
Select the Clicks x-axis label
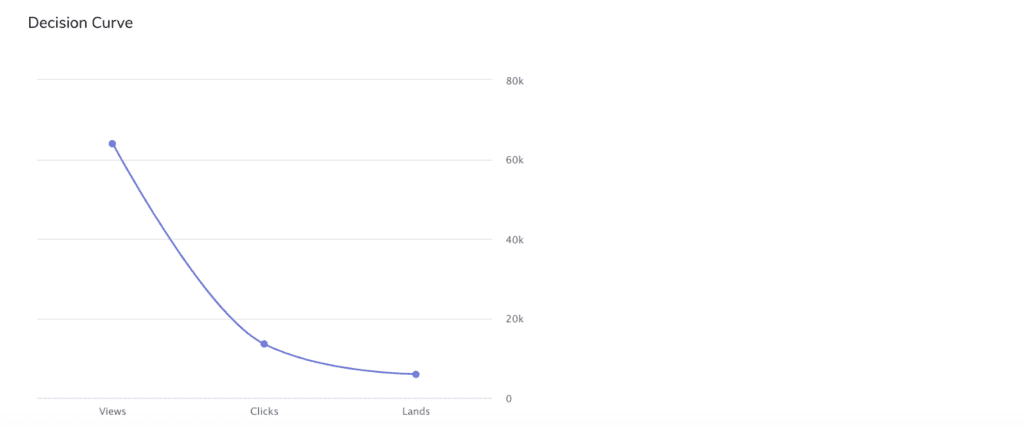pyautogui.click(x=264, y=412)
